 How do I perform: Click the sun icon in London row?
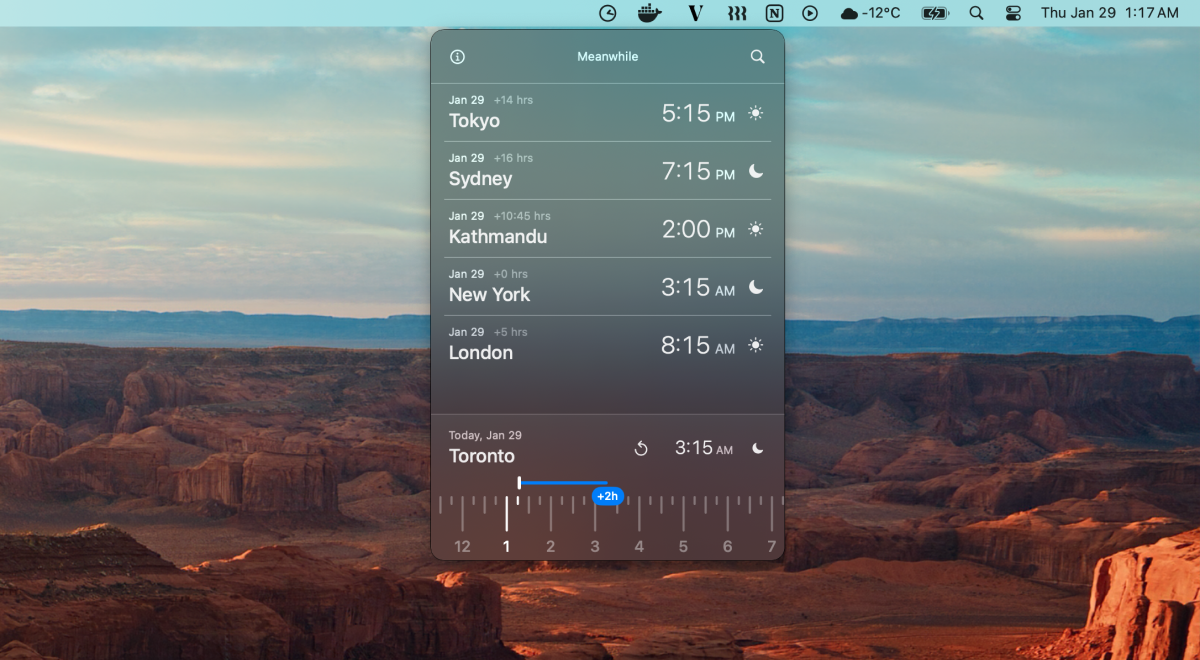(756, 345)
